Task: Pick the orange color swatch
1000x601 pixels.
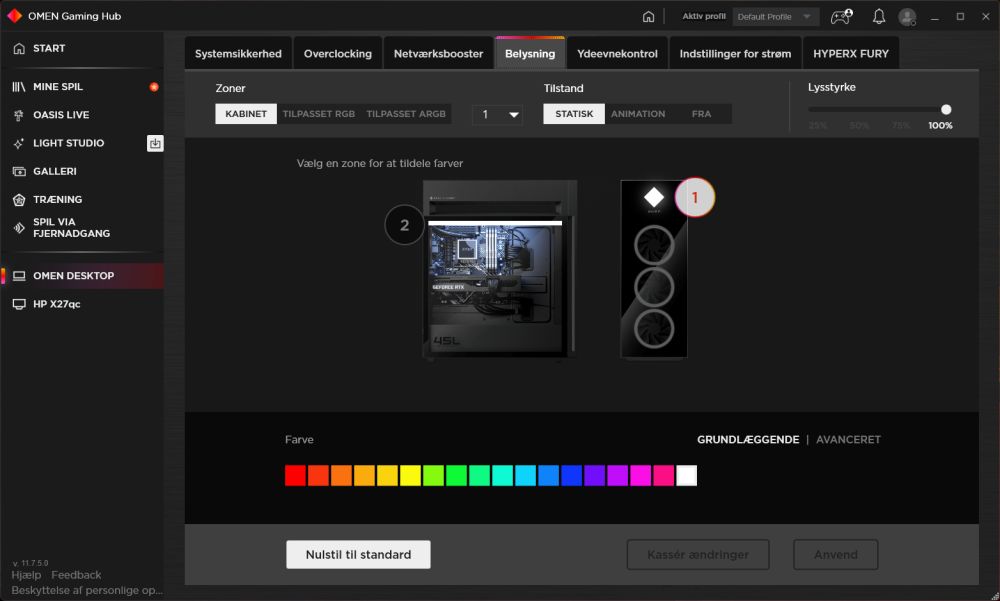Action: pyautogui.click(x=341, y=475)
